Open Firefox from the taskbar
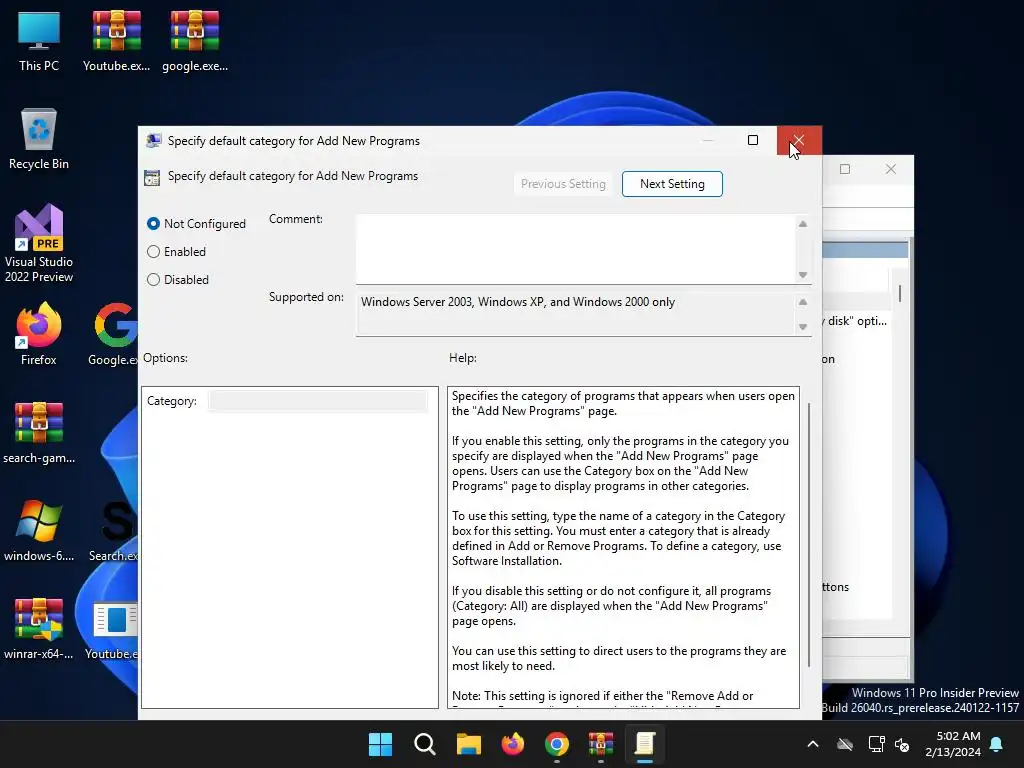 pos(513,744)
